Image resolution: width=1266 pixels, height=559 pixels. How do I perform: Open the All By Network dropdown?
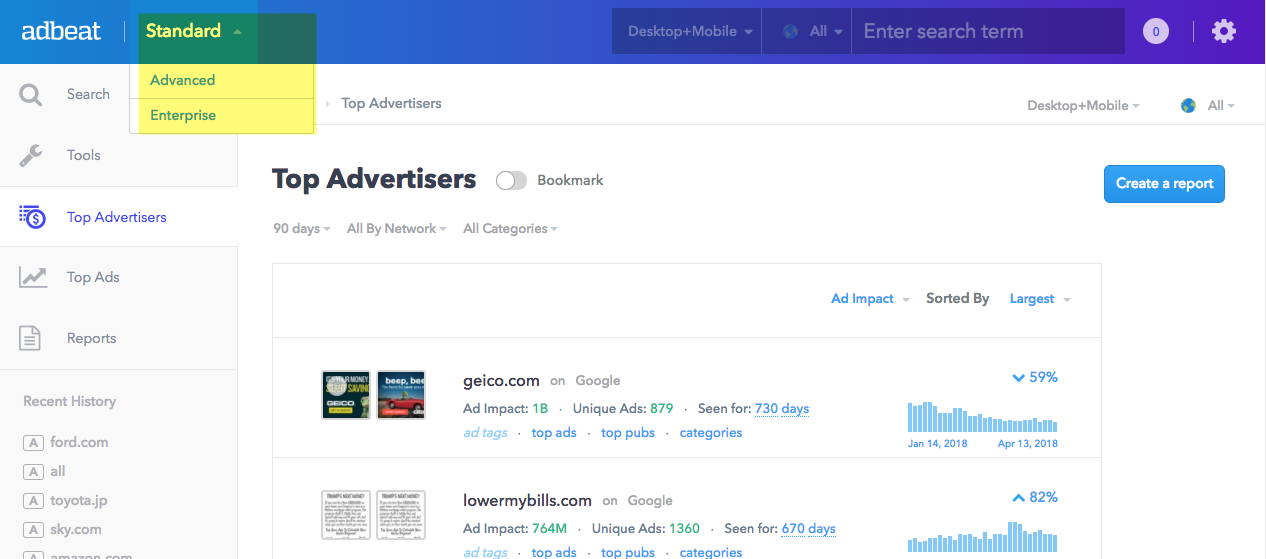coord(396,229)
